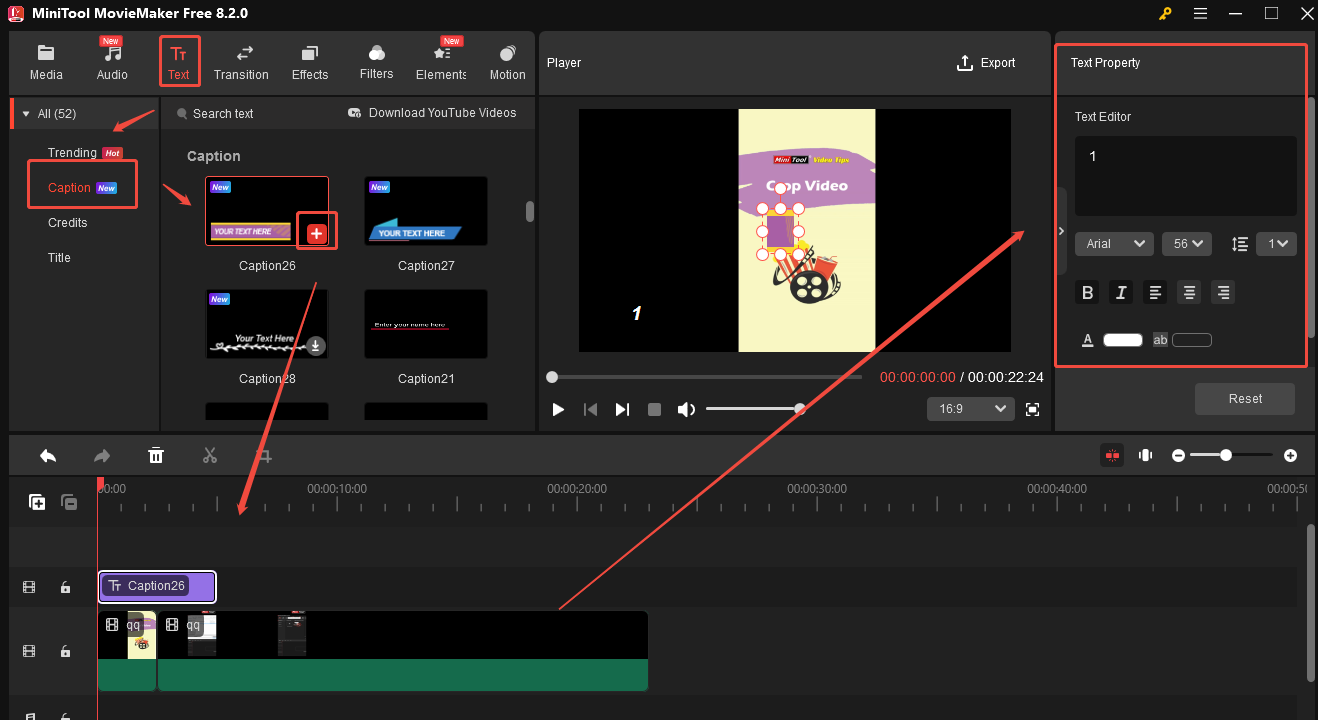Click the line spacing icon
Viewport: 1318px width, 720px height.
(x=1240, y=243)
